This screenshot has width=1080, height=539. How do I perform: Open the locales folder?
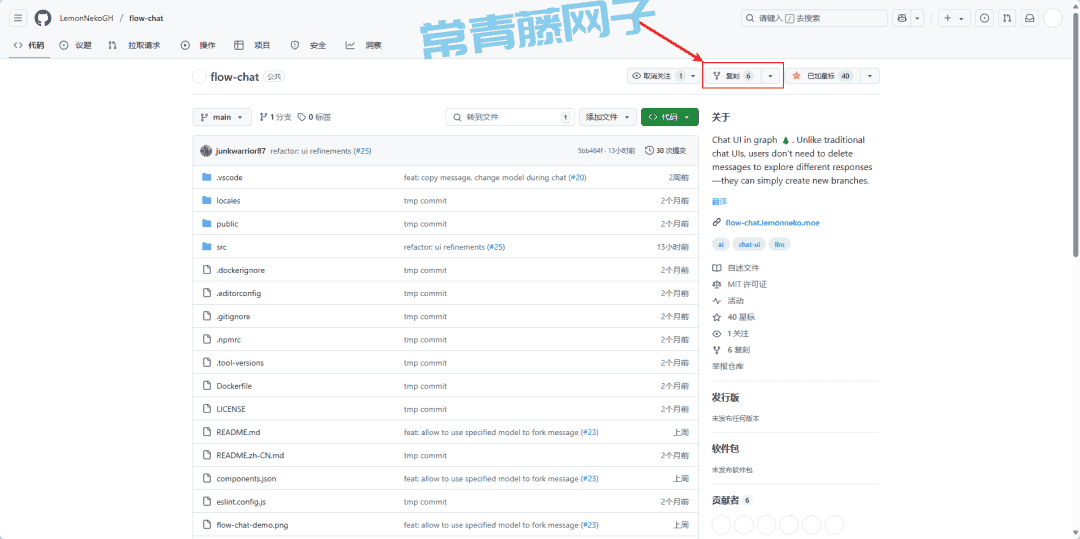coord(228,200)
